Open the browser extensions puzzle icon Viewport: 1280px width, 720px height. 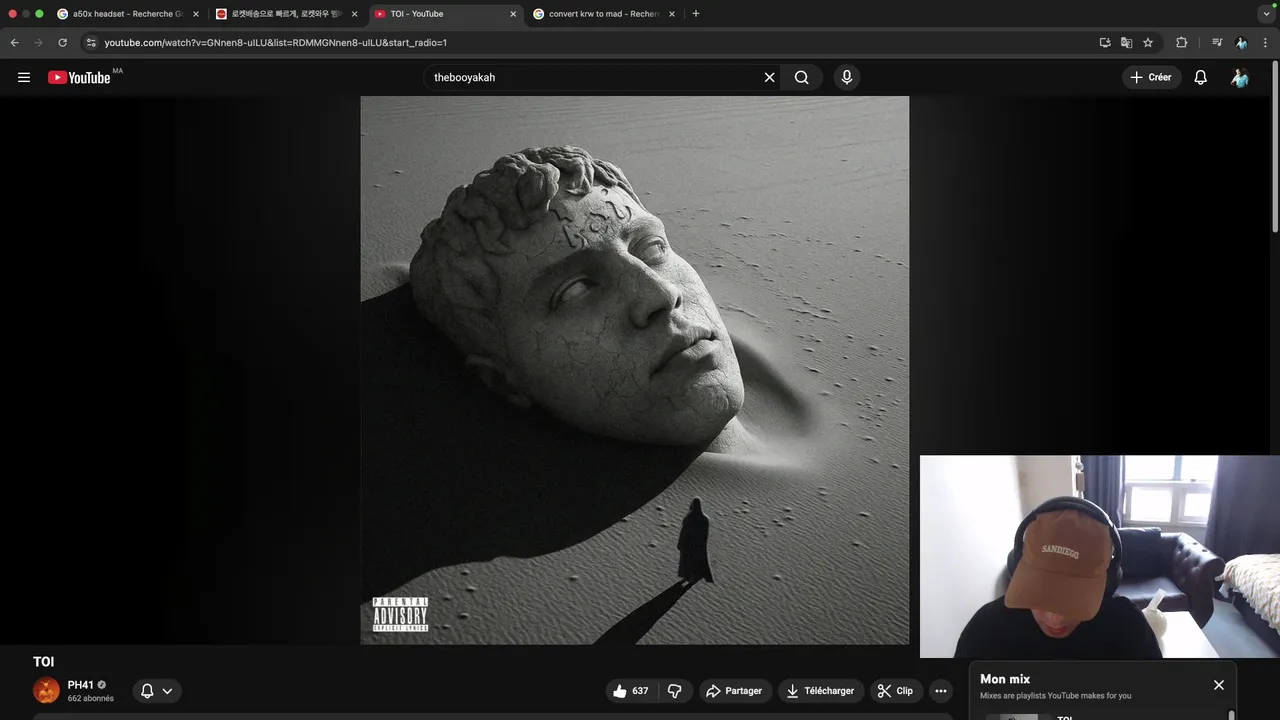(x=1182, y=43)
